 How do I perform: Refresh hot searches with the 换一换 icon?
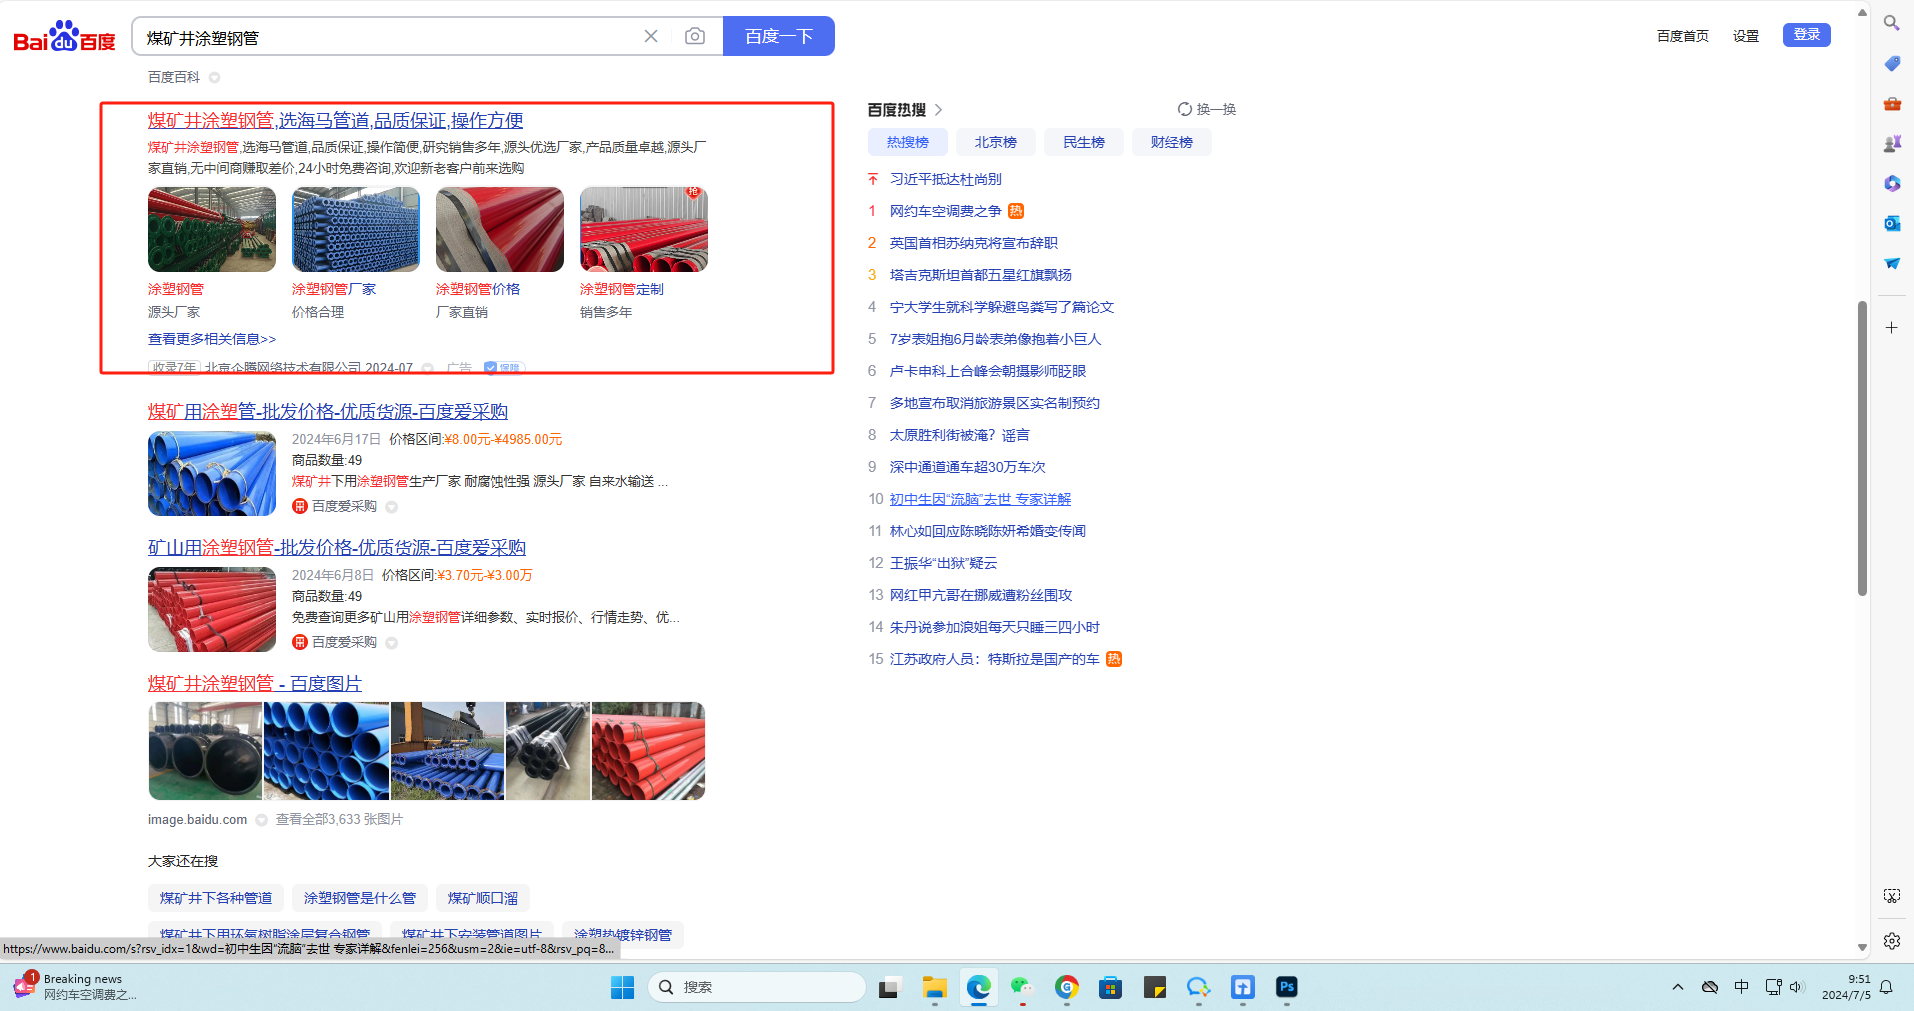[1185, 109]
